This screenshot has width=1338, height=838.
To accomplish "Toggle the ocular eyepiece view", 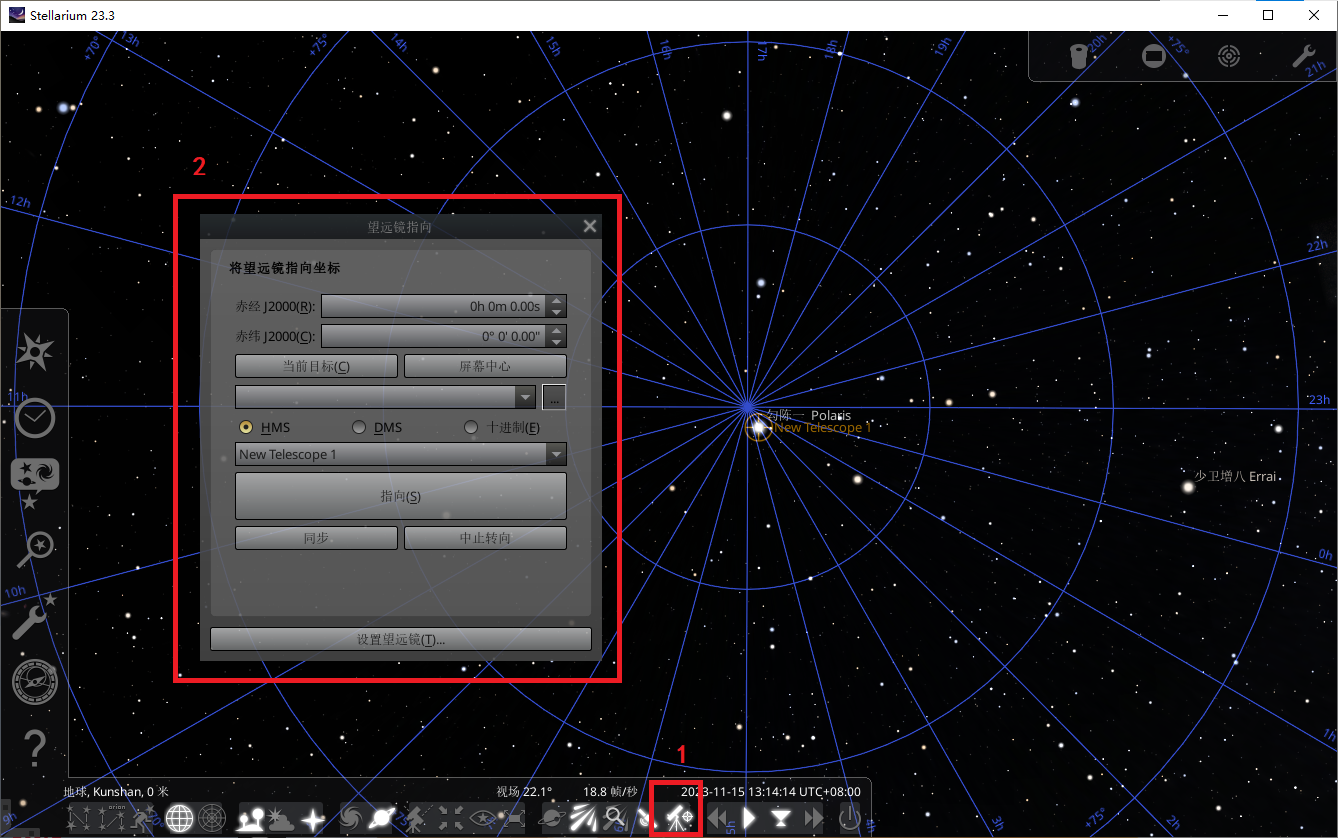I will tap(1079, 56).
